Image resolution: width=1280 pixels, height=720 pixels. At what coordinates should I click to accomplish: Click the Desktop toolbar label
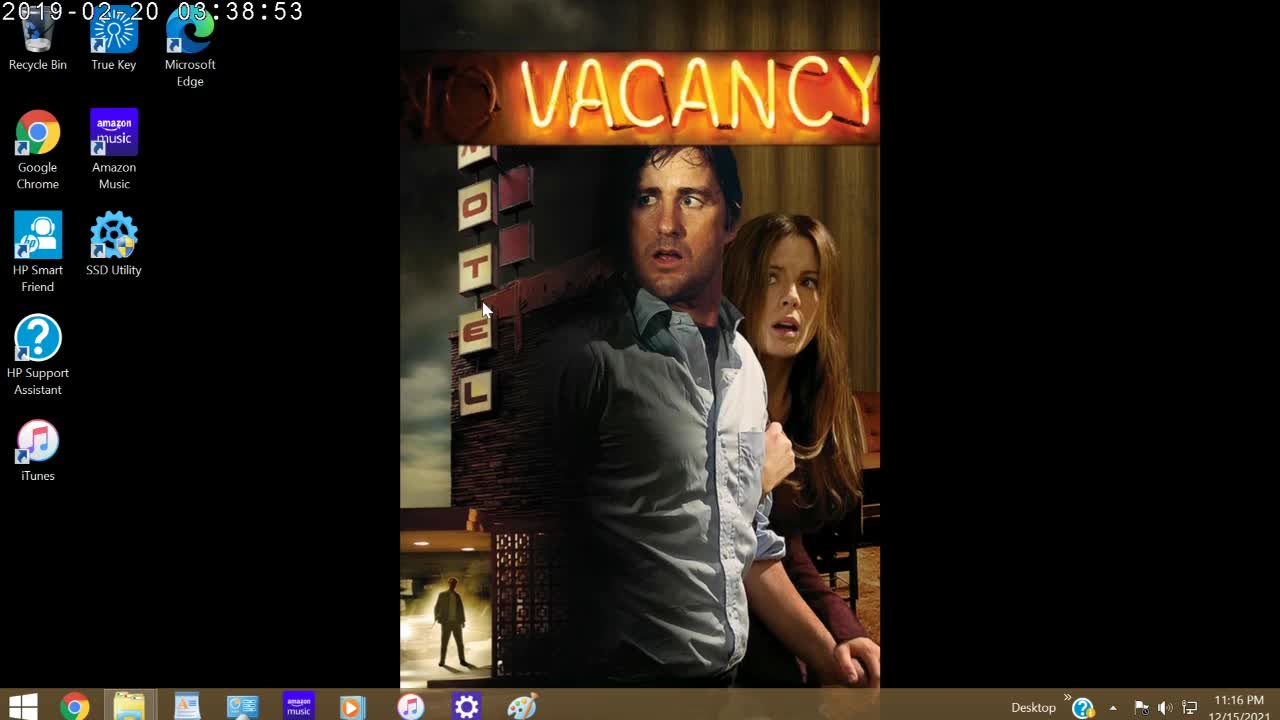[1033, 707]
